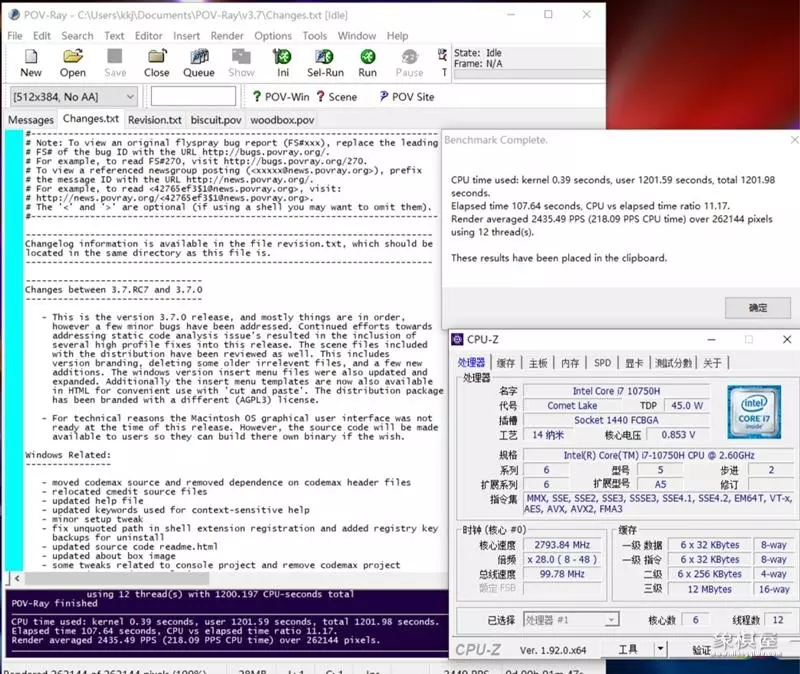Viewport: 800px width, 674px height.
Task: Switch to the biscuit.pov tab
Action: [x=216, y=120]
